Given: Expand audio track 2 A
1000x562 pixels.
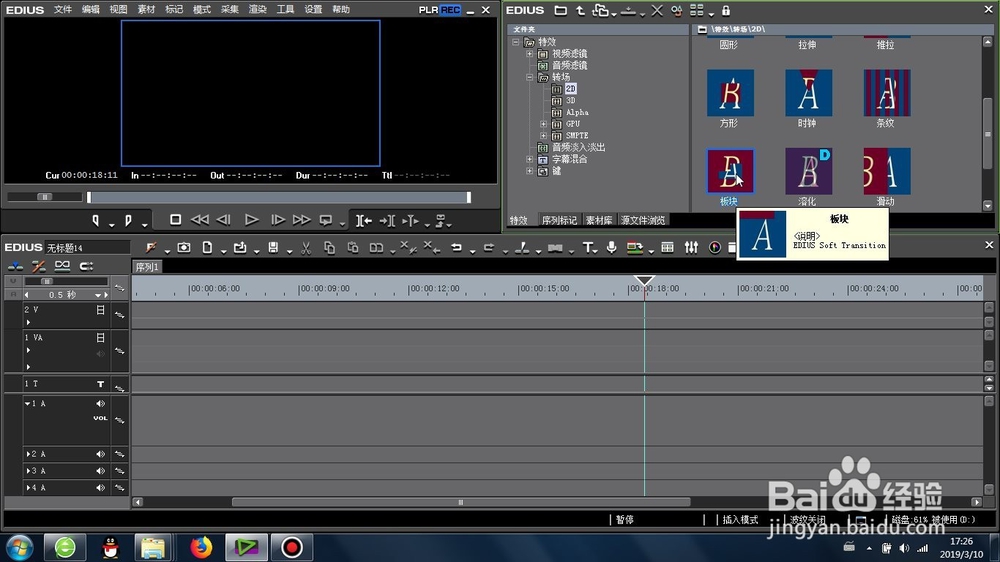Looking at the screenshot, I should [27, 454].
